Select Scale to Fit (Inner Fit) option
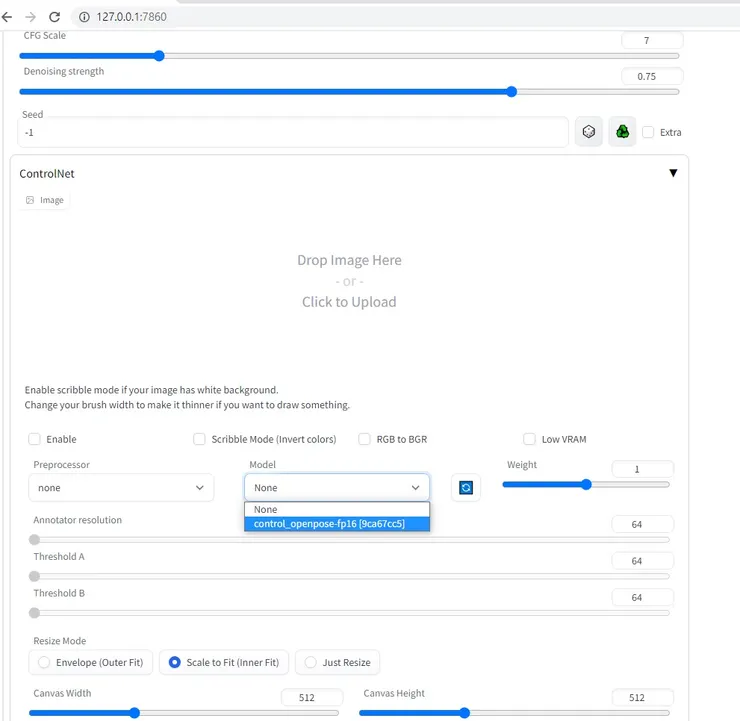The width and height of the screenshot is (740, 721). pos(224,662)
